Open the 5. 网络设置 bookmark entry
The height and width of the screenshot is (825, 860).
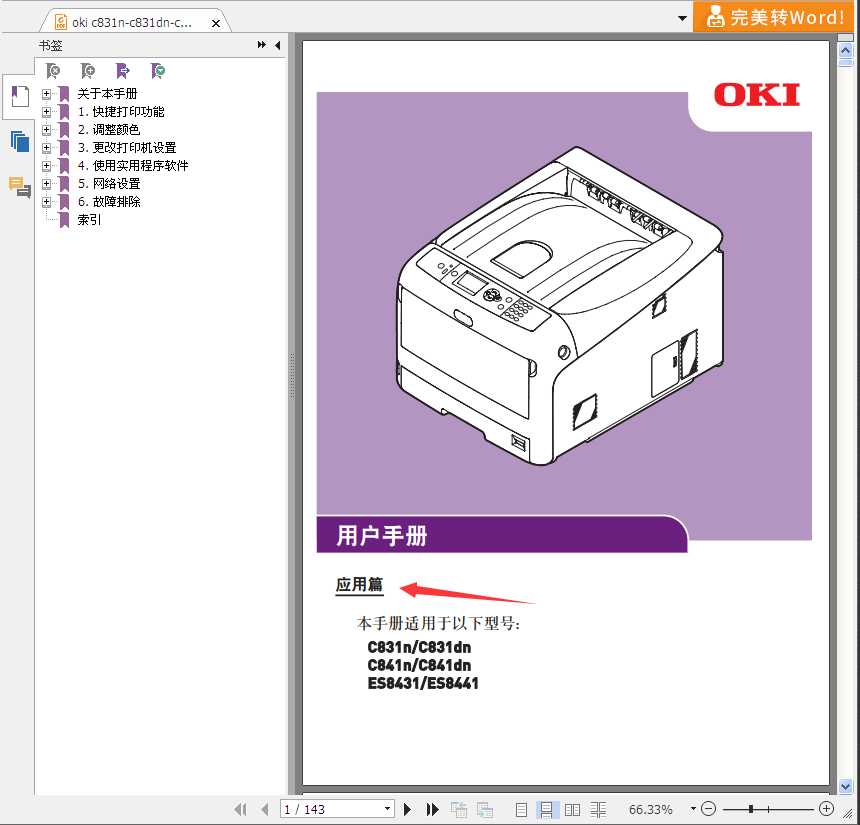click(x=109, y=184)
